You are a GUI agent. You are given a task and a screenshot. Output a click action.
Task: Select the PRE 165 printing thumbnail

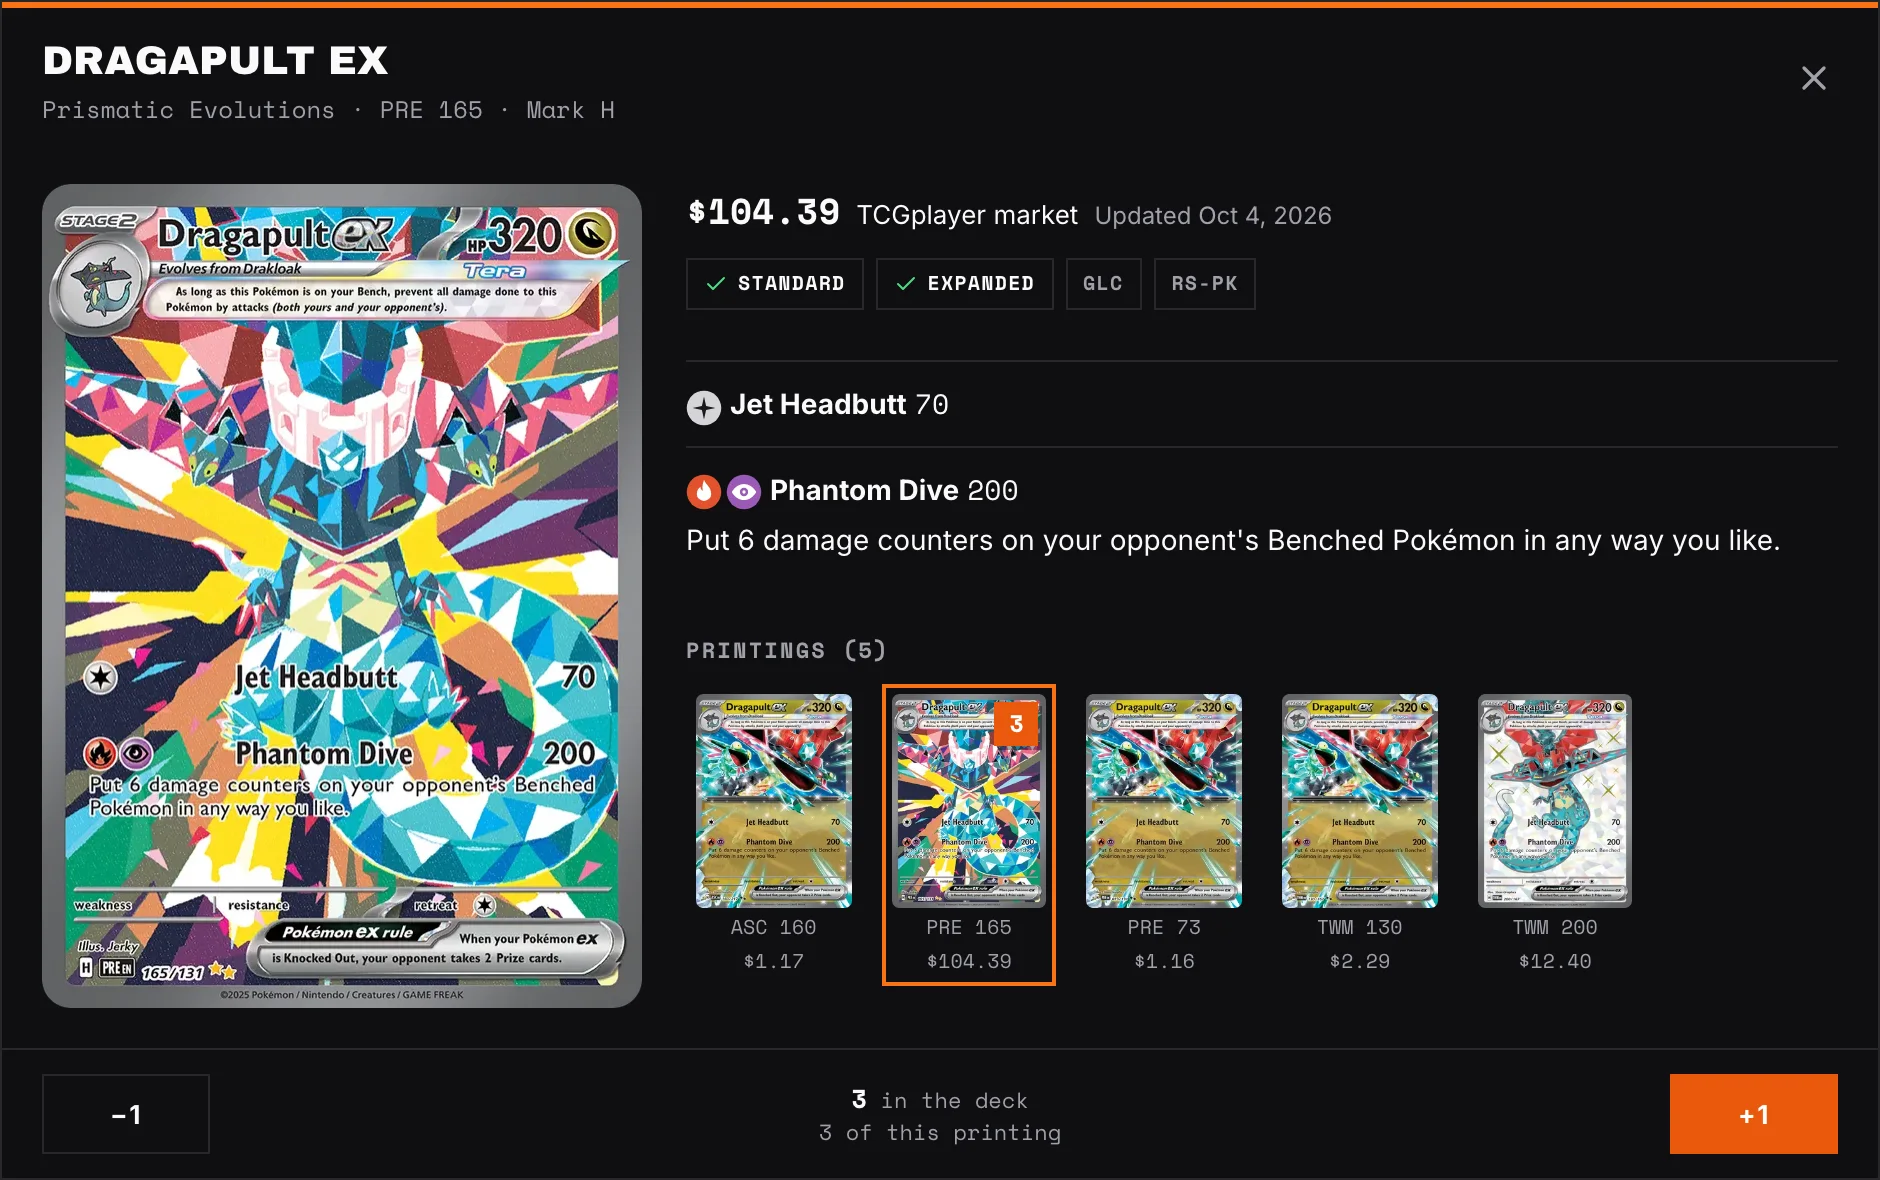click(x=969, y=801)
